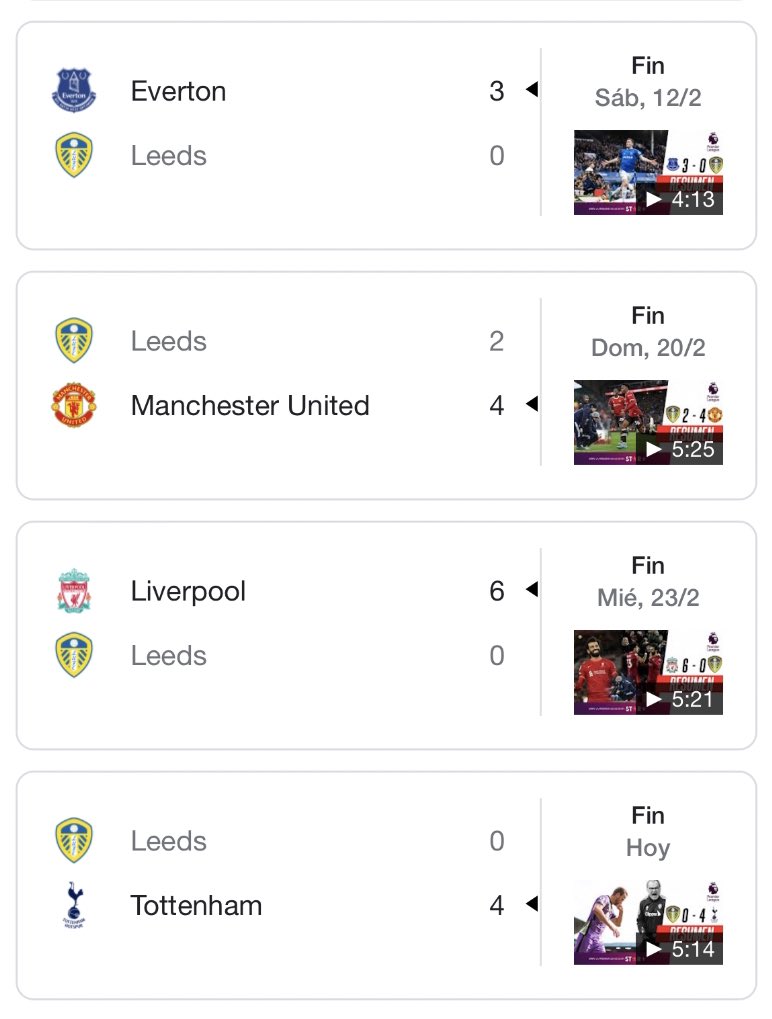772x1019 pixels.
Task: Click Leeds crest in Manchester United match
Action: [74, 341]
